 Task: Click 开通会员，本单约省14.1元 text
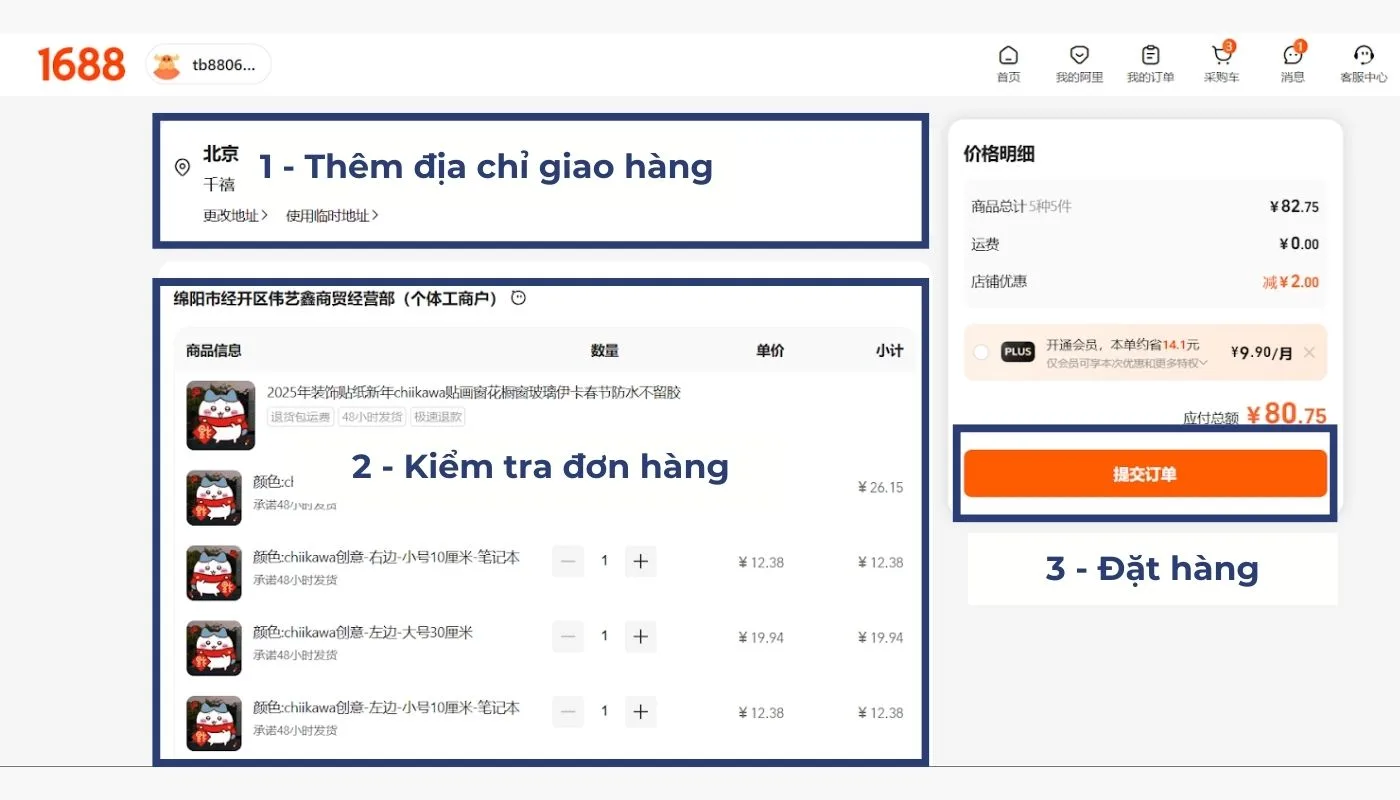pyautogui.click(x=1123, y=344)
